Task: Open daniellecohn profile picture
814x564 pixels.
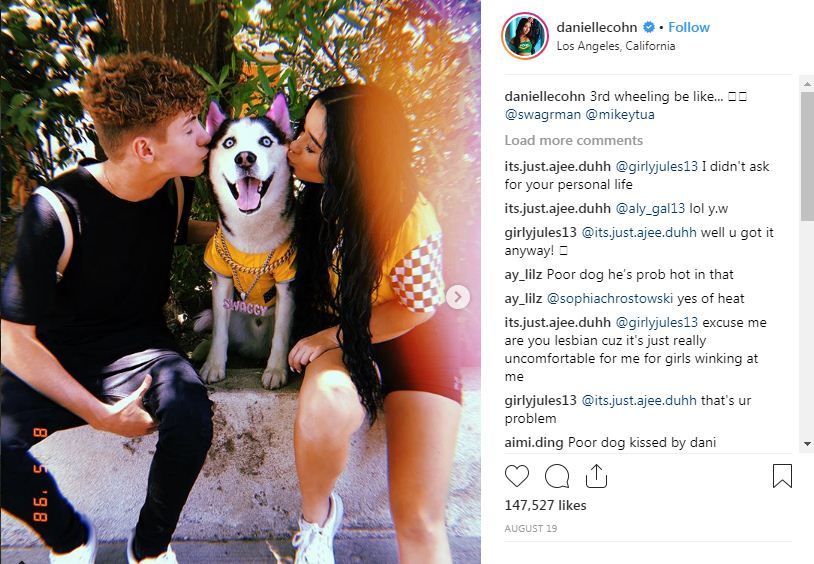Action: tap(525, 36)
